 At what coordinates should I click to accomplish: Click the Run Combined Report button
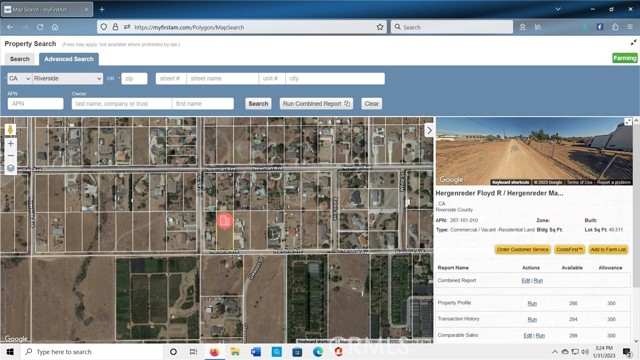click(316, 104)
